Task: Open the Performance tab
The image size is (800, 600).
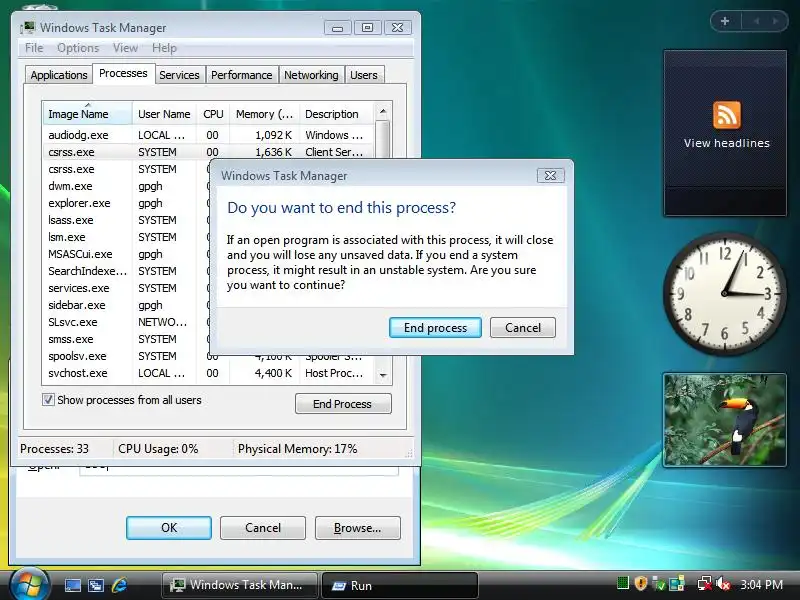Action: pyautogui.click(x=241, y=75)
